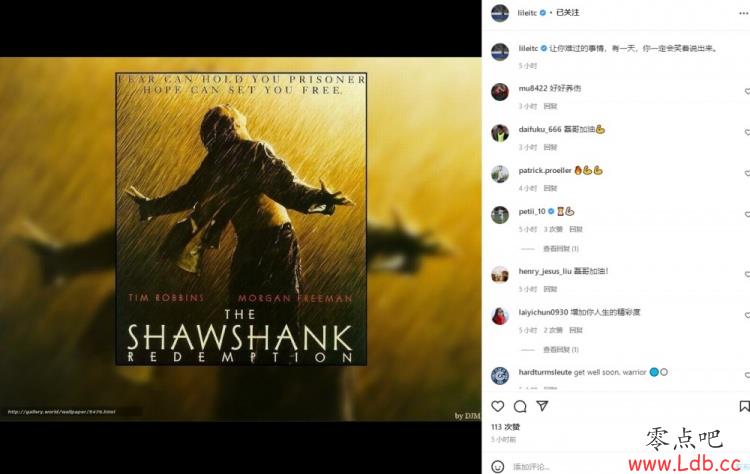The image size is (750, 474).
Task: Like the post with the heart icon
Action: pos(497,406)
